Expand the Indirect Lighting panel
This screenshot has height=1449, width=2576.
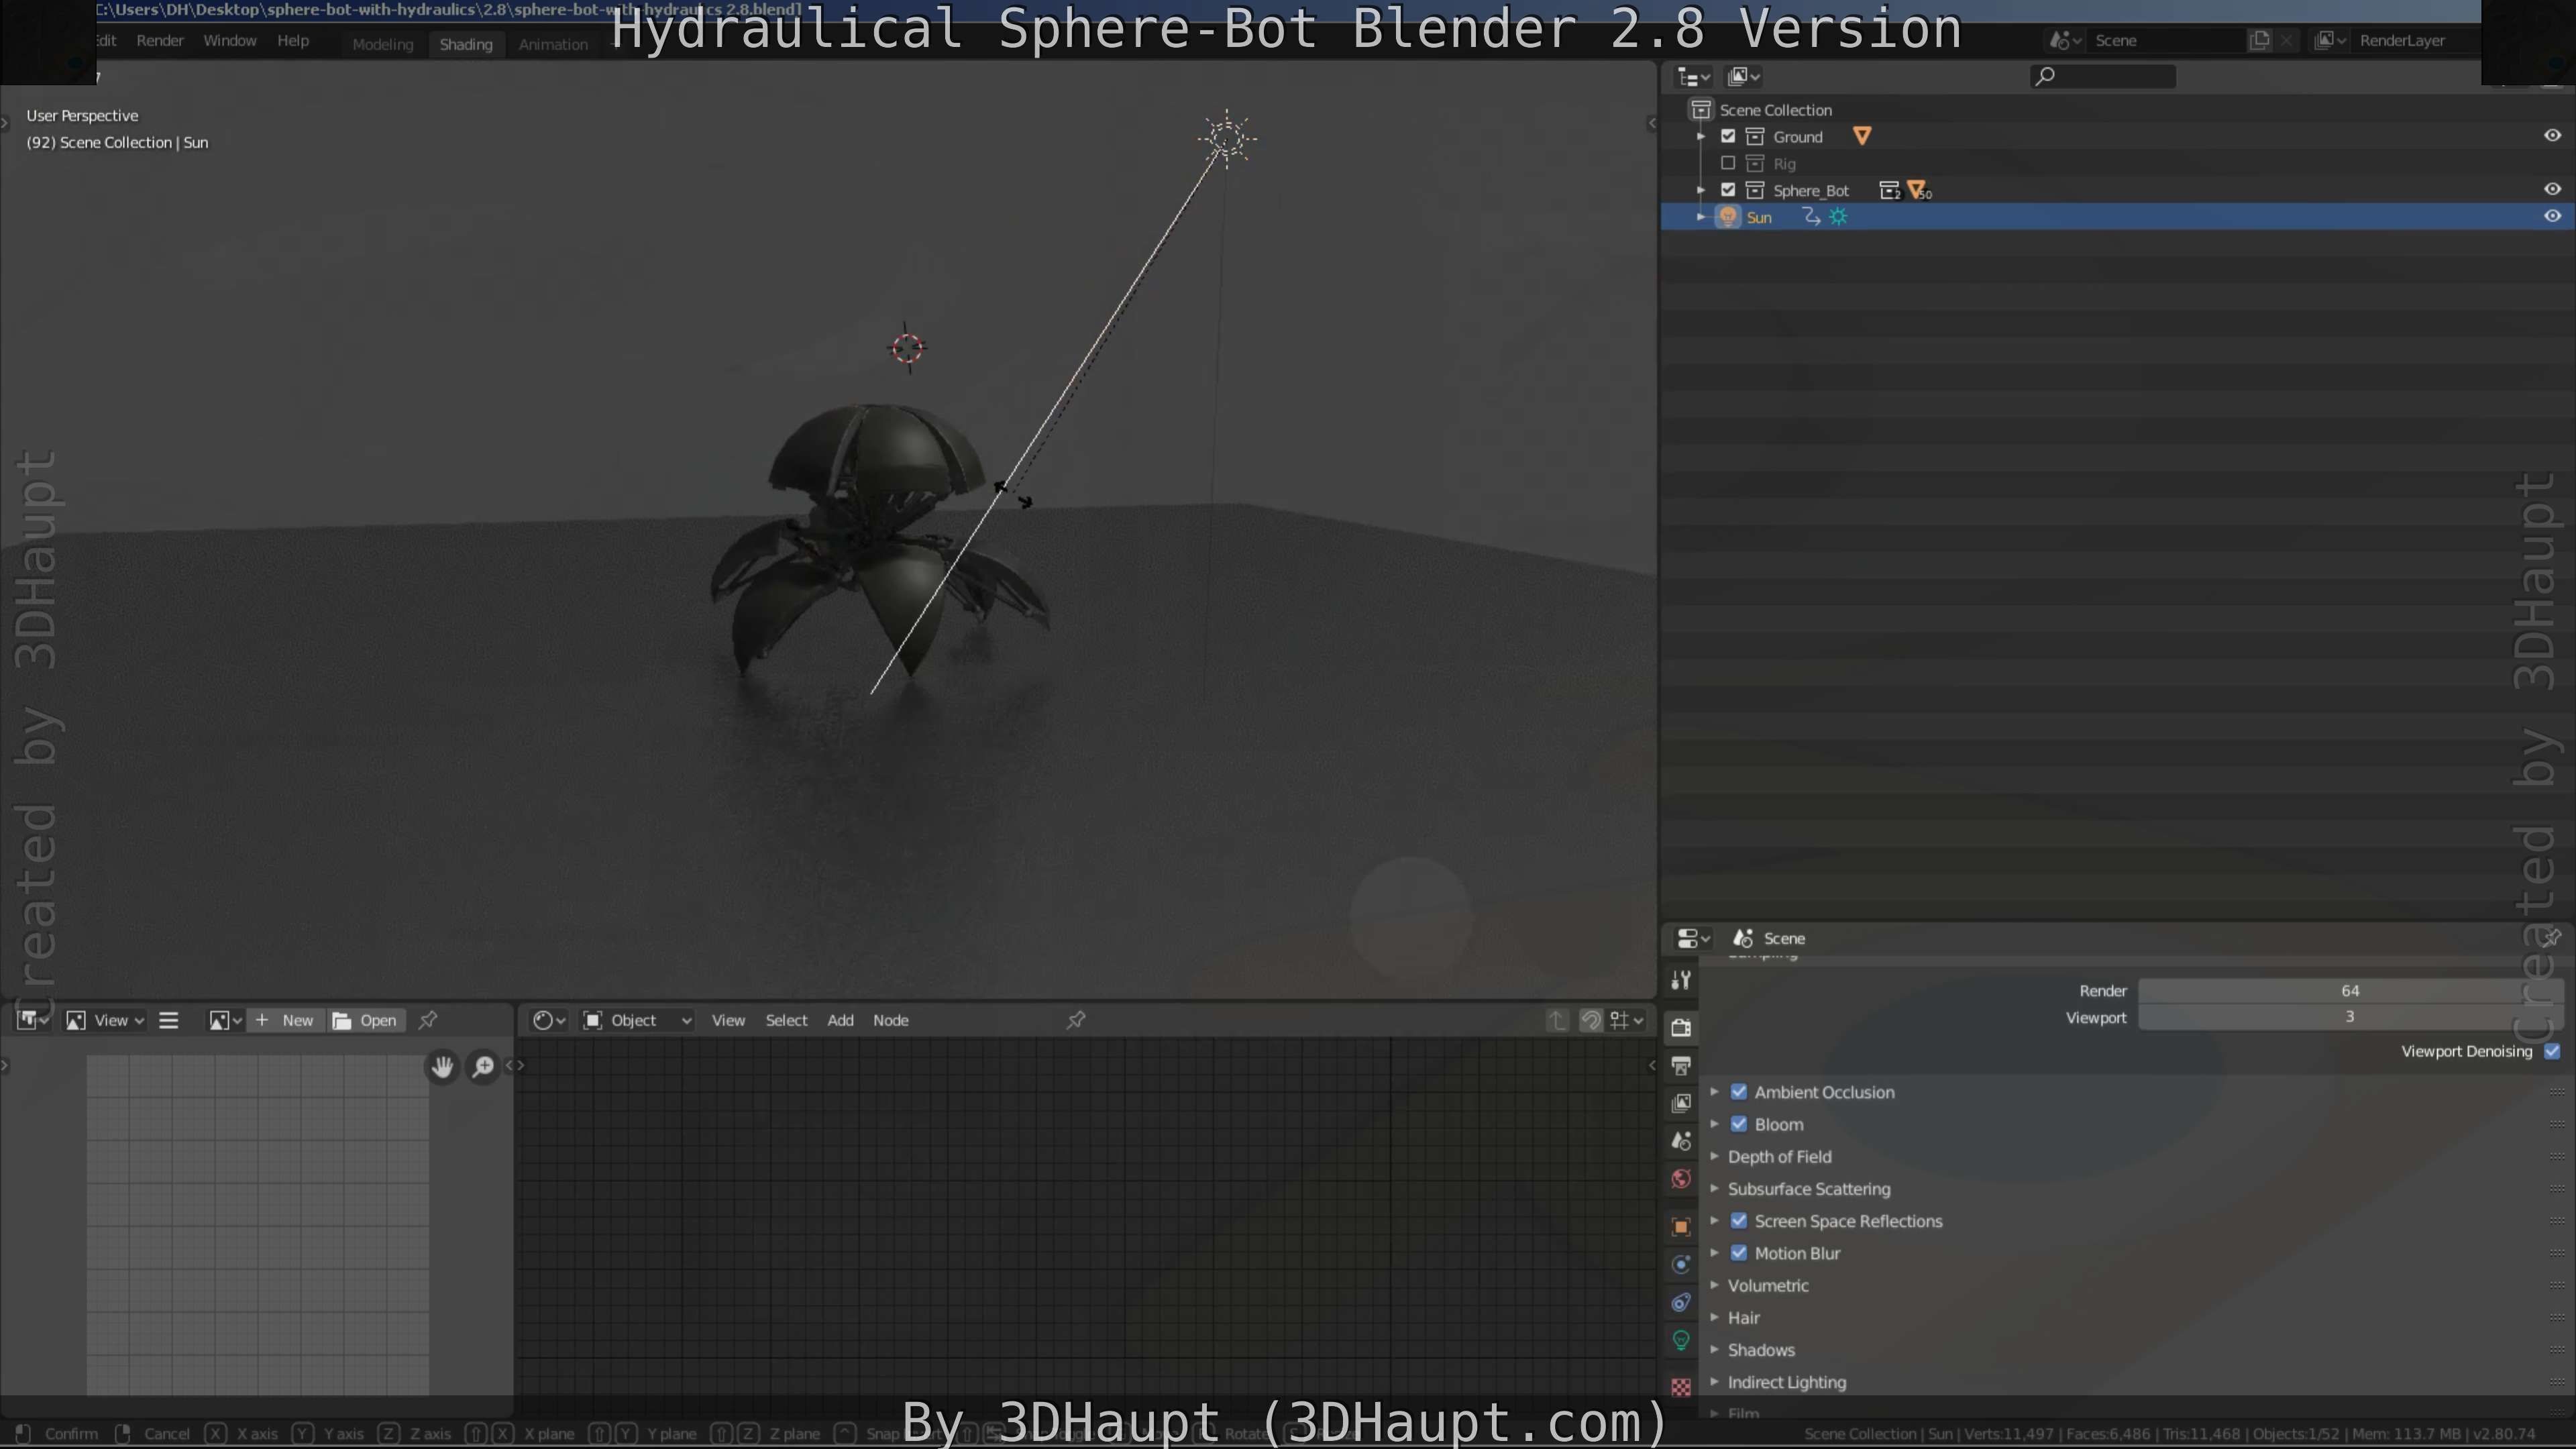(x=1714, y=1382)
